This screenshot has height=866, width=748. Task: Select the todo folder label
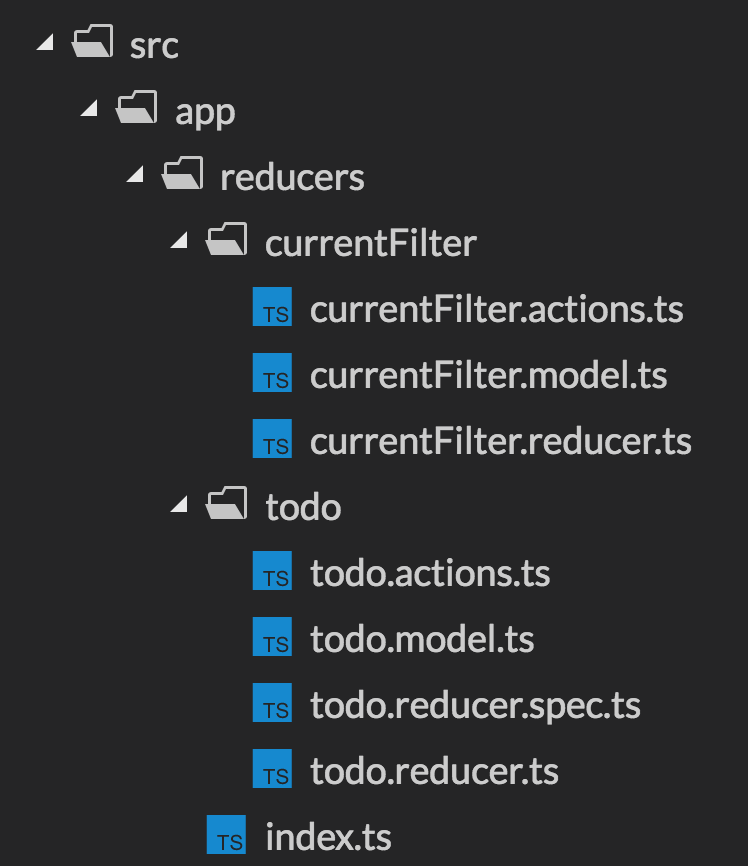(303, 507)
